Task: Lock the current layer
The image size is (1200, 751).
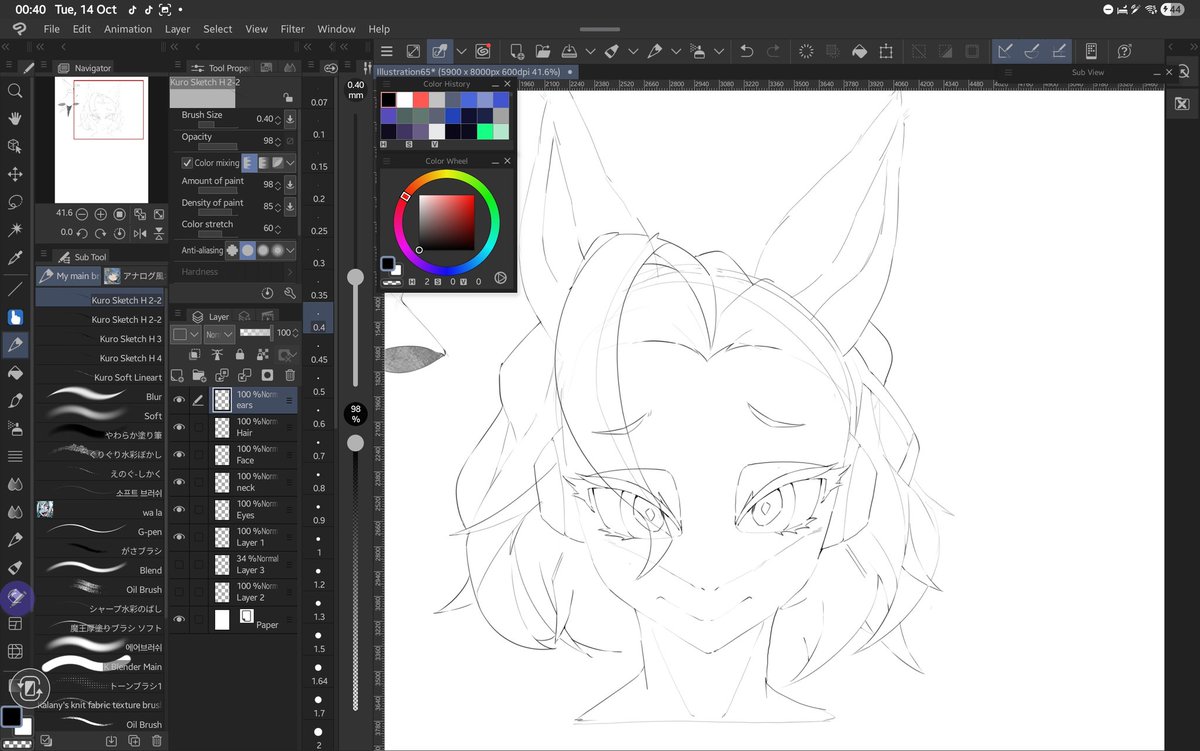Action: pos(240,354)
